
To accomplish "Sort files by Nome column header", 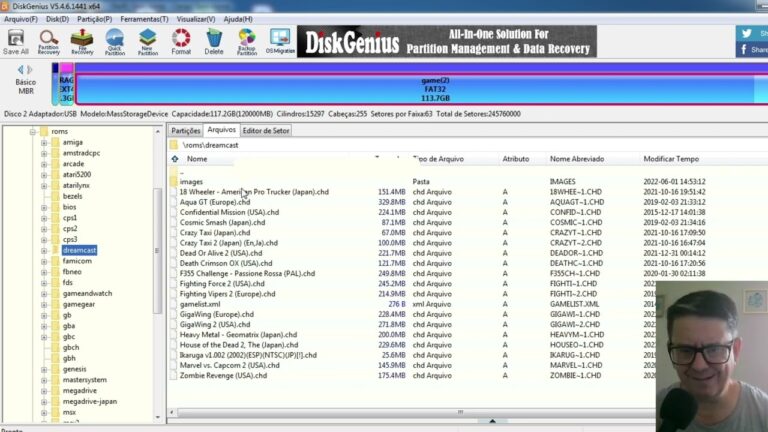I will pos(197,159).
